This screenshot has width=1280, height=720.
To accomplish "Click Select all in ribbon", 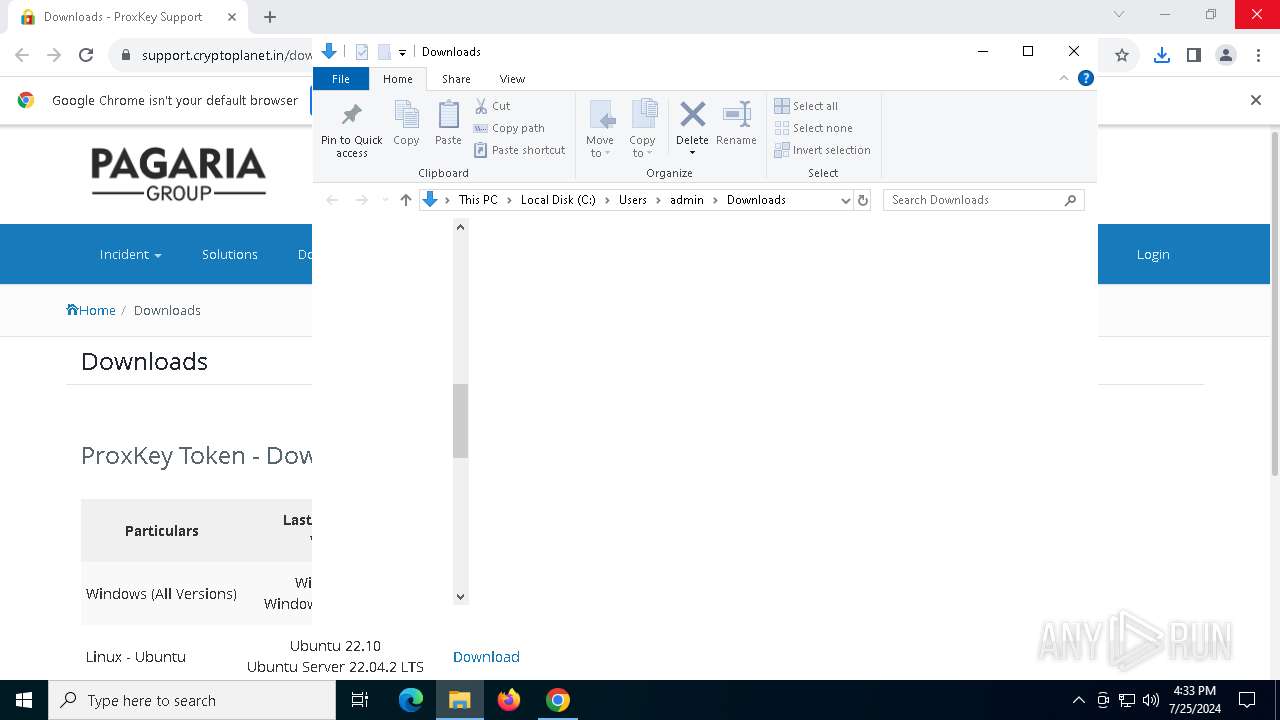I will click(x=806, y=106).
